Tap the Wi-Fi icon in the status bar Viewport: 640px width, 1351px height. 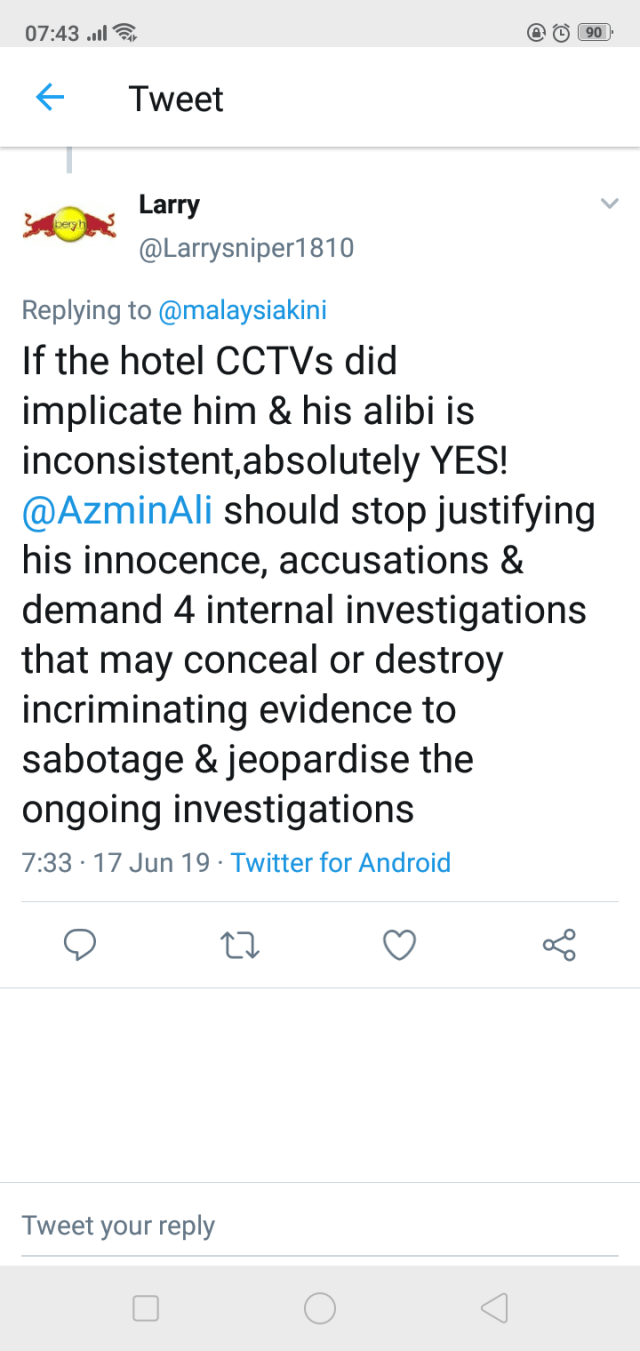[x=125, y=32]
